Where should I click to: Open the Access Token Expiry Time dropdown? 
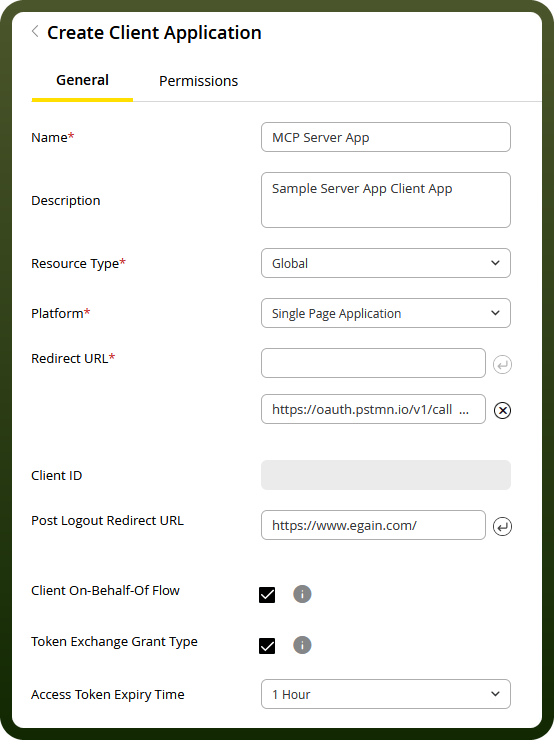click(386, 694)
